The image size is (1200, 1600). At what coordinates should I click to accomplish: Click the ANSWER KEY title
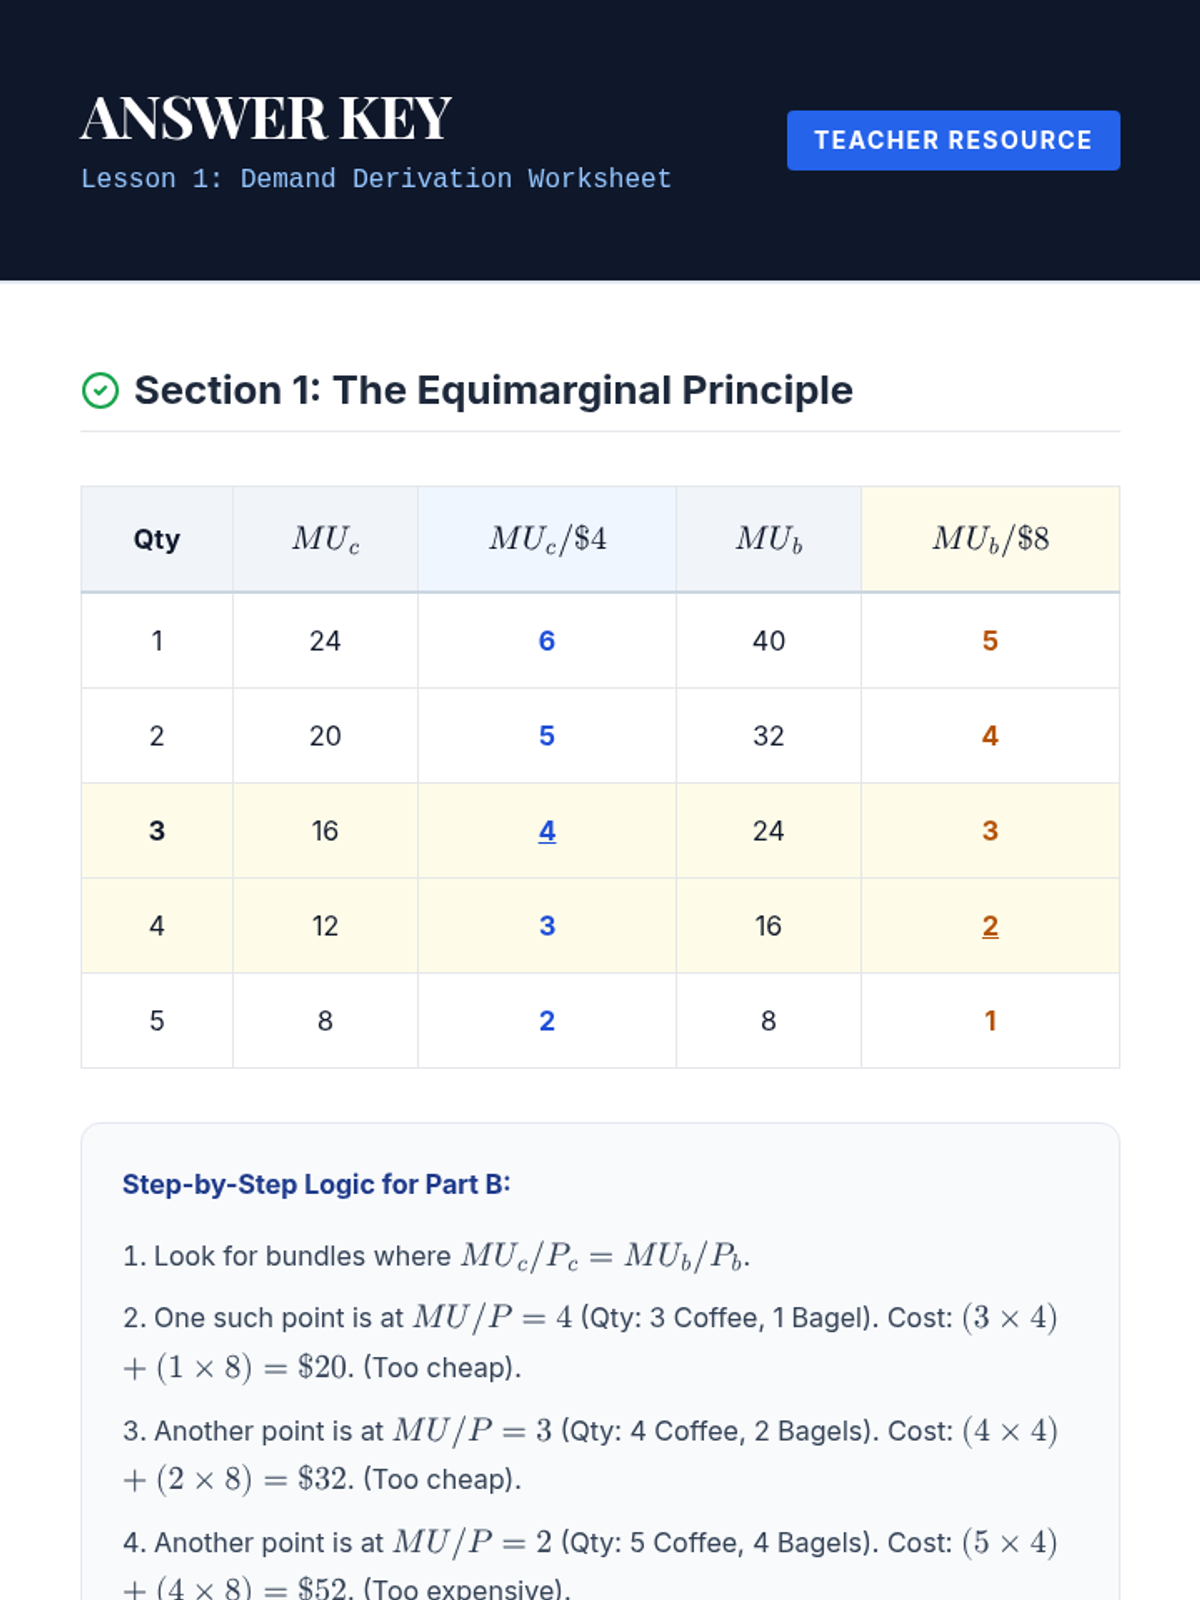tap(266, 118)
